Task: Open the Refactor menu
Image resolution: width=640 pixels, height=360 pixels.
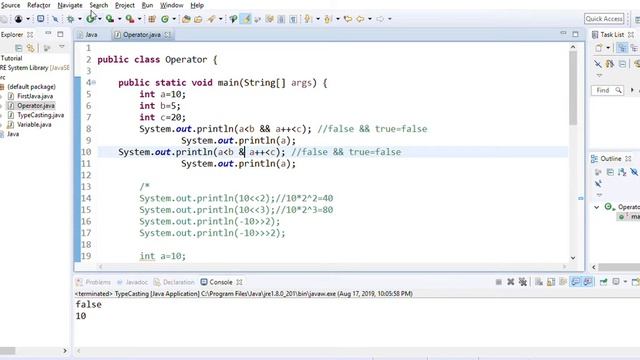Action: coord(39,5)
